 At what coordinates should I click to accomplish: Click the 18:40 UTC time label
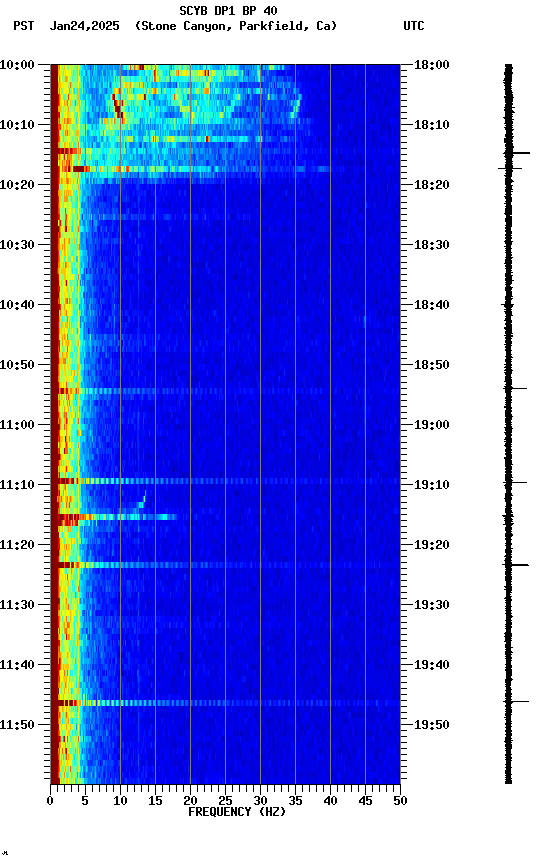(x=432, y=305)
